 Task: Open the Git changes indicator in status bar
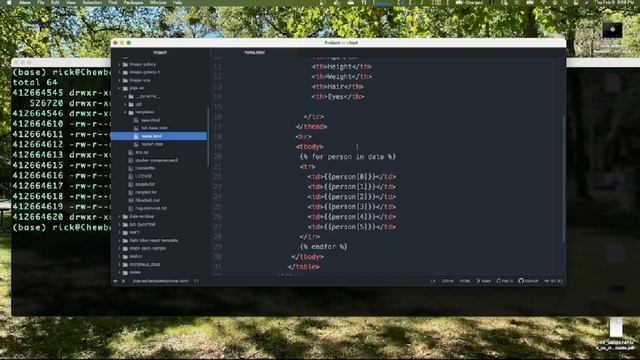pos(553,281)
